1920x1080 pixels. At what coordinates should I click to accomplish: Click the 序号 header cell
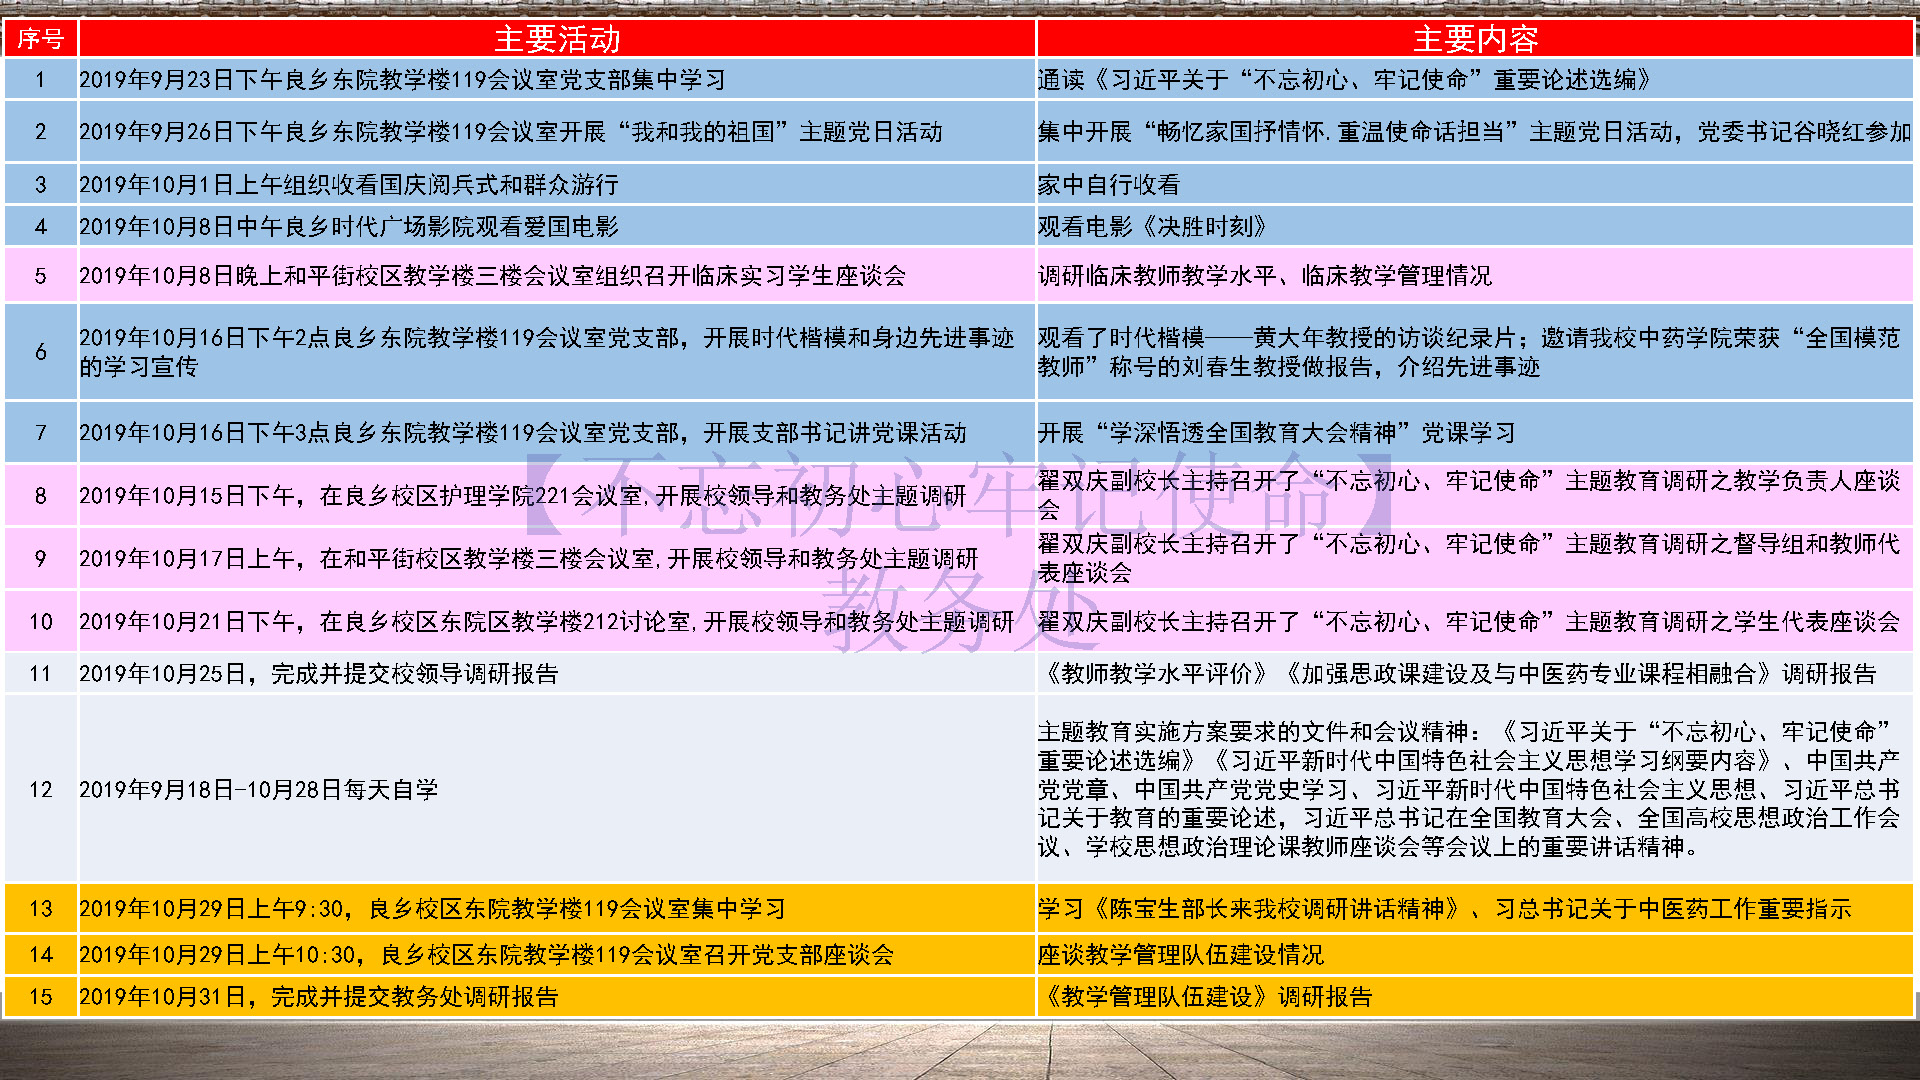tap(41, 39)
